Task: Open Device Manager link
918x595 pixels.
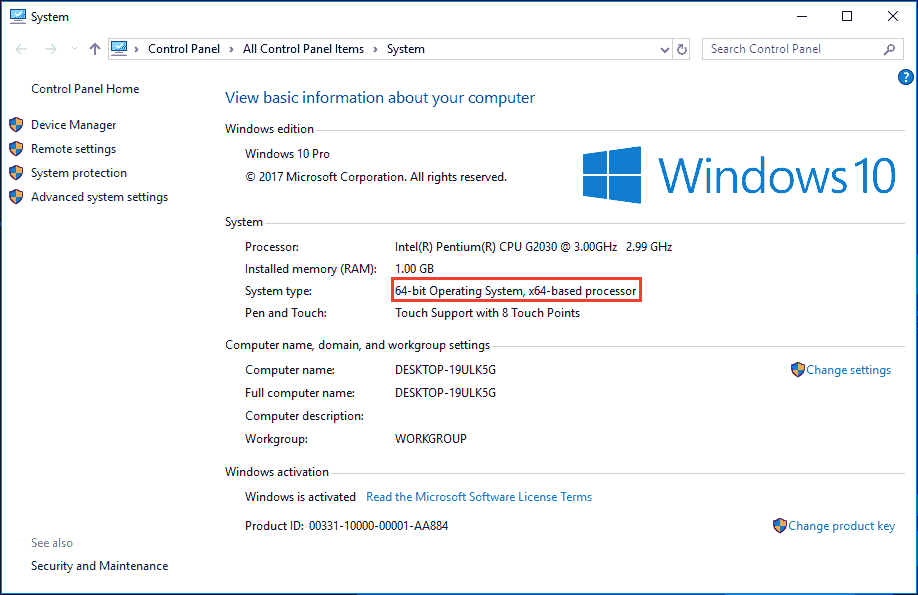Action: [73, 125]
